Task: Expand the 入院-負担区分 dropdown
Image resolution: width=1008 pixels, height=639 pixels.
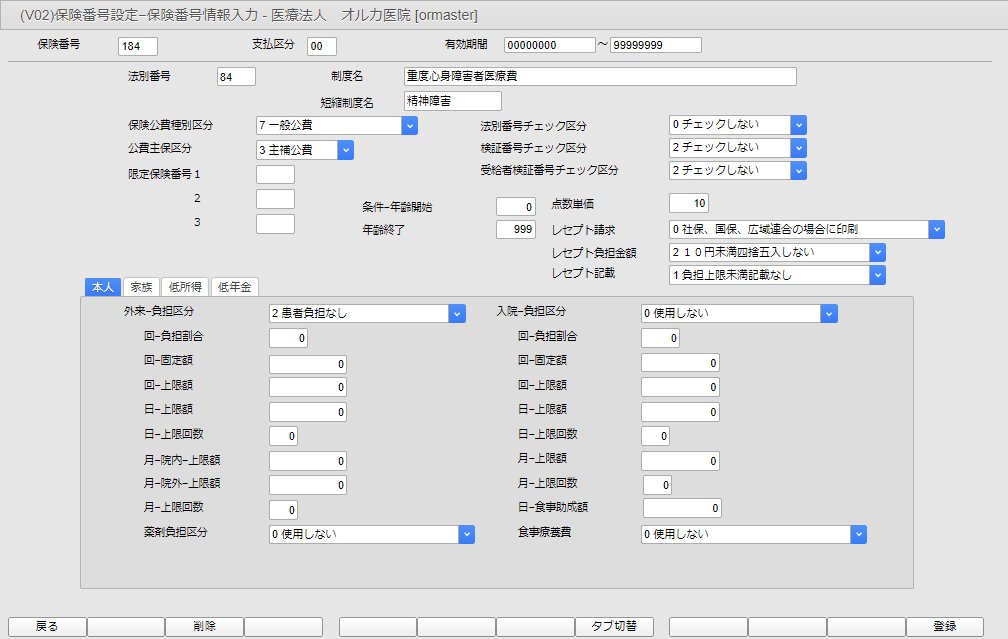Action: (x=828, y=313)
